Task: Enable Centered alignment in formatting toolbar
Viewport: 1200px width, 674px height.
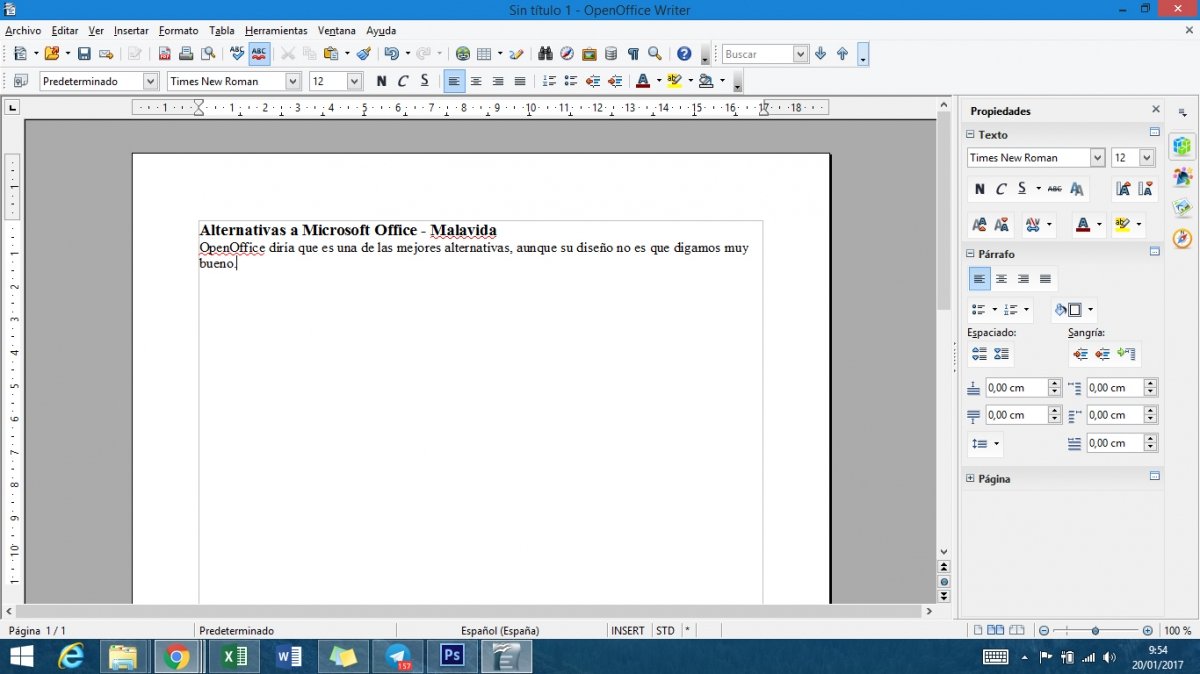Action: (x=476, y=81)
